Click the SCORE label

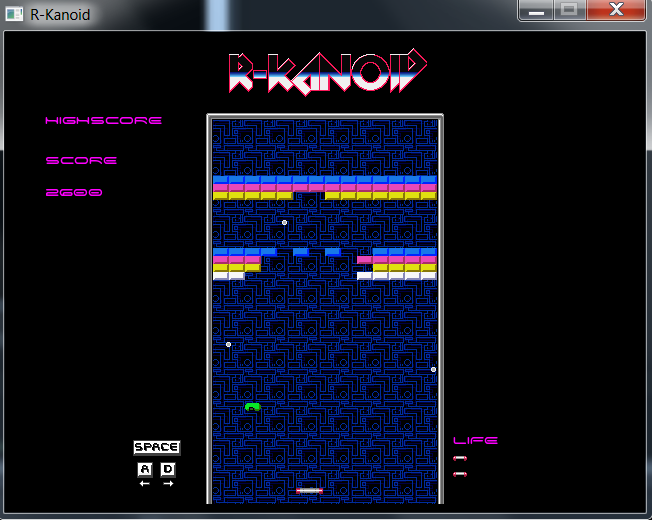click(81, 160)
